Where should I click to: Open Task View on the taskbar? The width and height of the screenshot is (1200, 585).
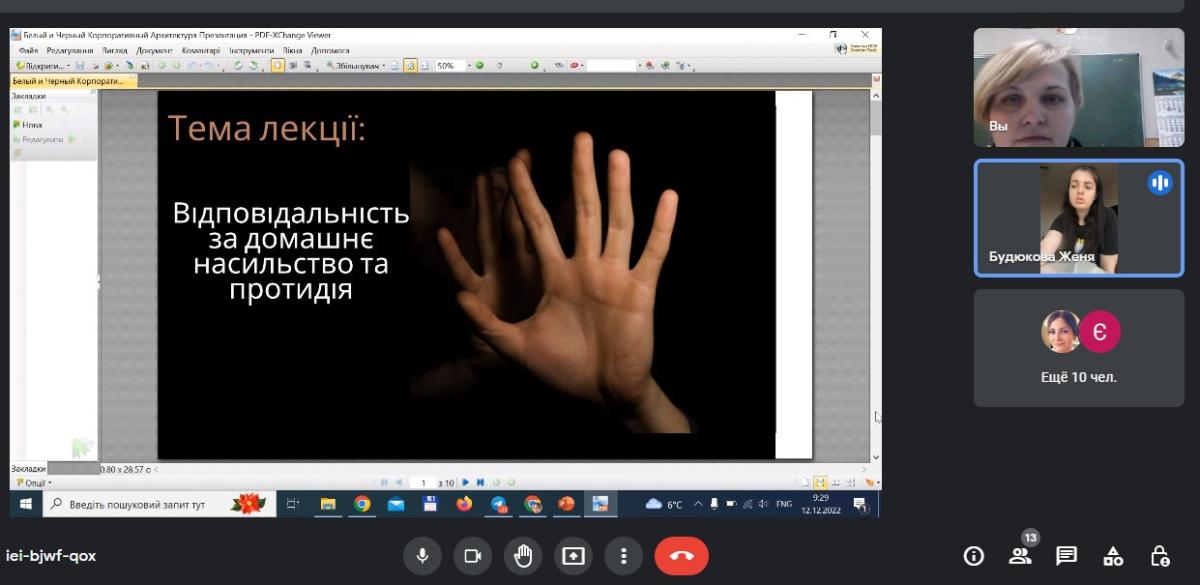pos(292,504)
